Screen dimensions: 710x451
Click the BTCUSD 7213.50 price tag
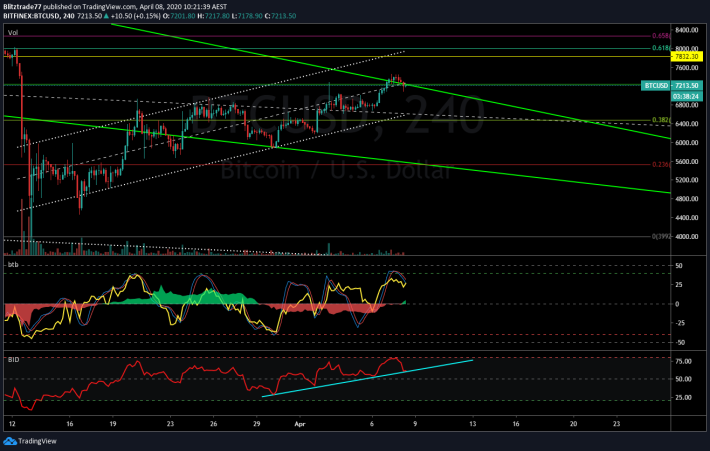(x=672, y=86)
